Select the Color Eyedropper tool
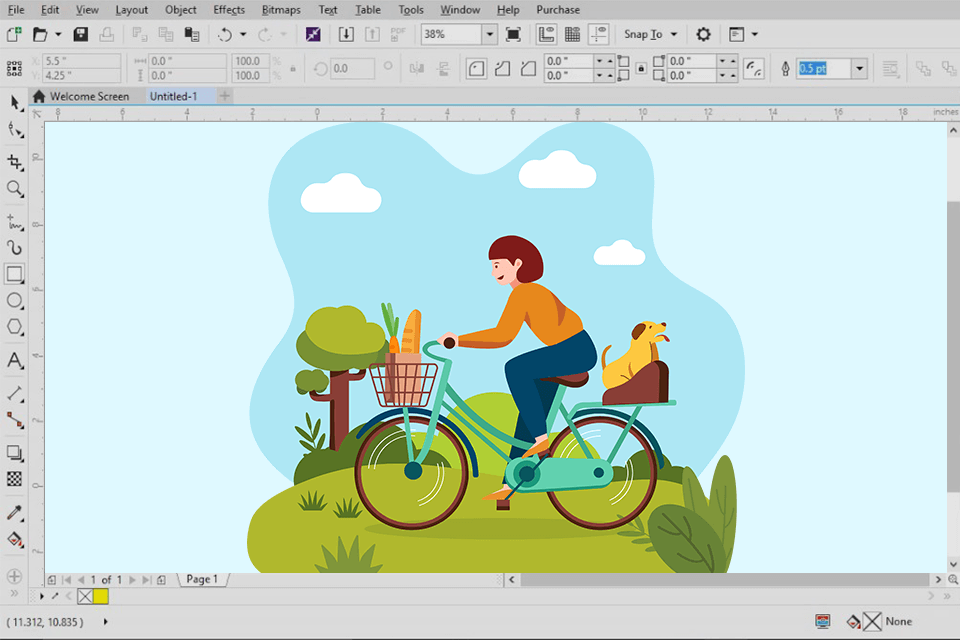 [14, 513]
